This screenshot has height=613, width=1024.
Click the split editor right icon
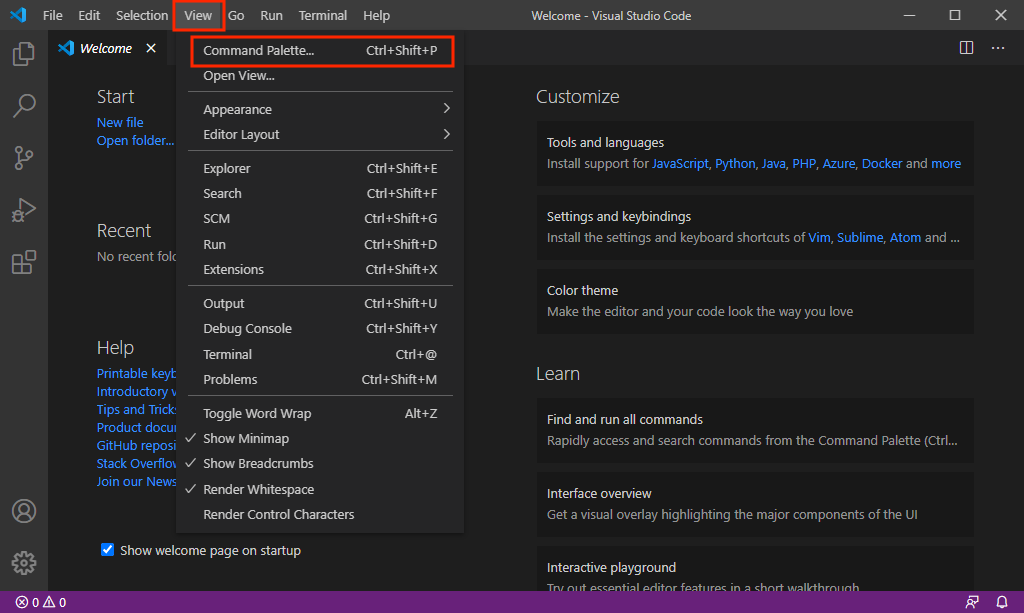967,48
